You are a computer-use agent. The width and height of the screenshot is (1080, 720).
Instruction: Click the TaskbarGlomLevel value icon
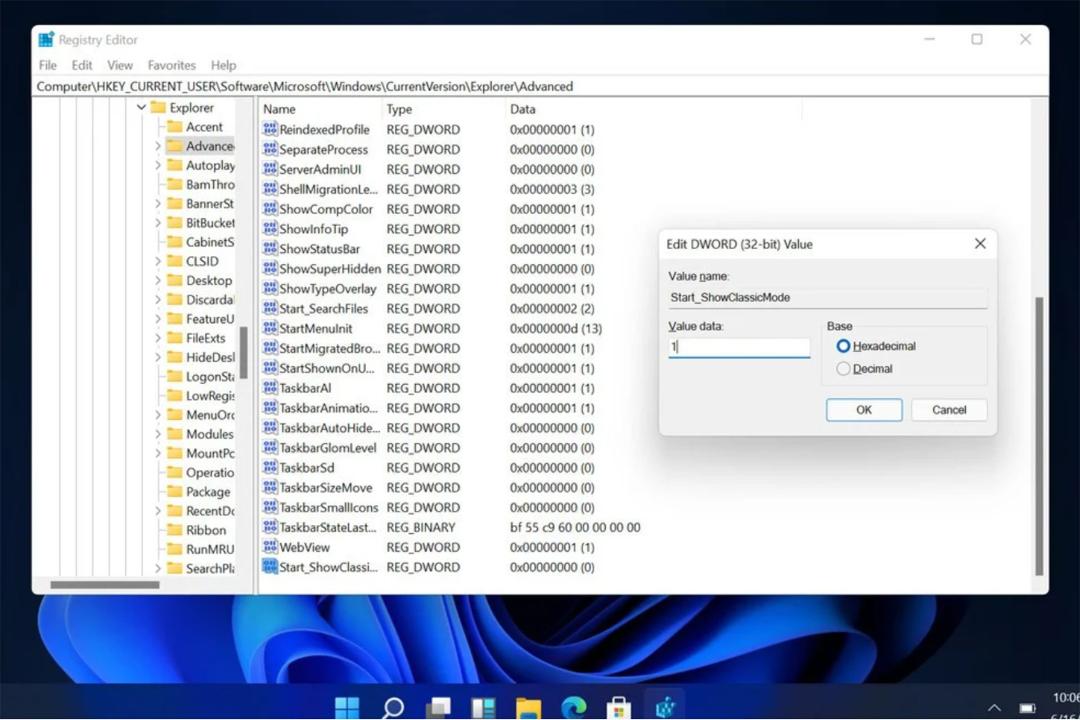point(270,448)
